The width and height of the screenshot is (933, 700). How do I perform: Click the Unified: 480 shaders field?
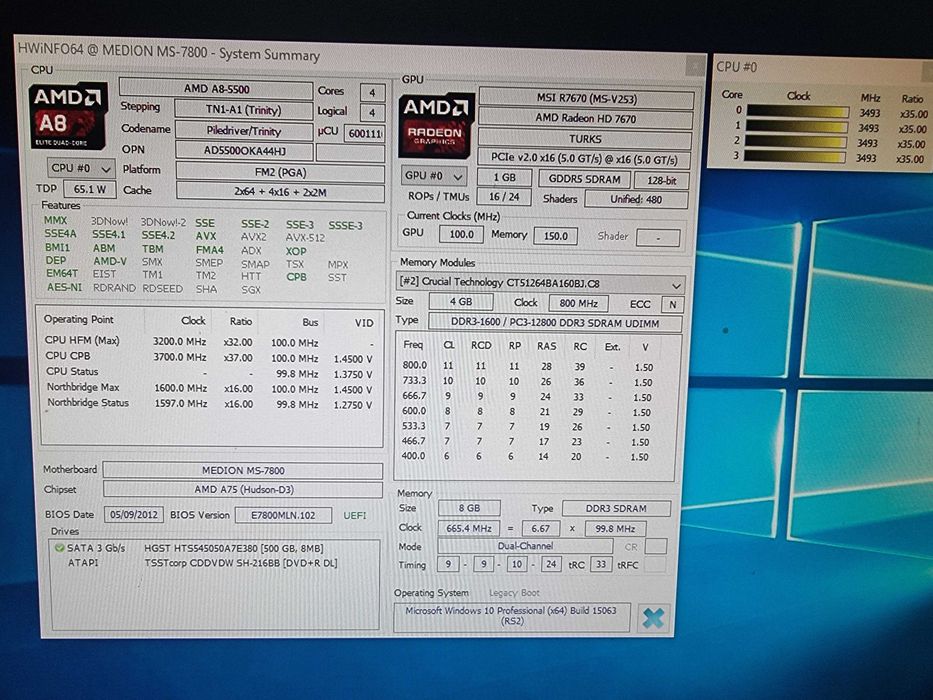636,199
